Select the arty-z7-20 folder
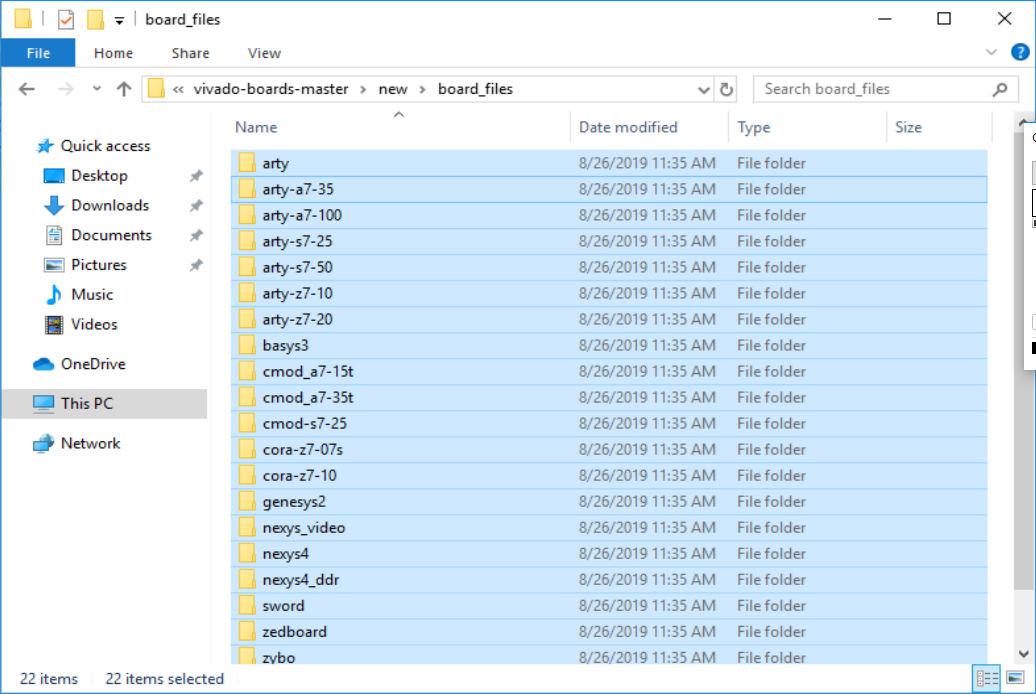 tap(609, 320)
